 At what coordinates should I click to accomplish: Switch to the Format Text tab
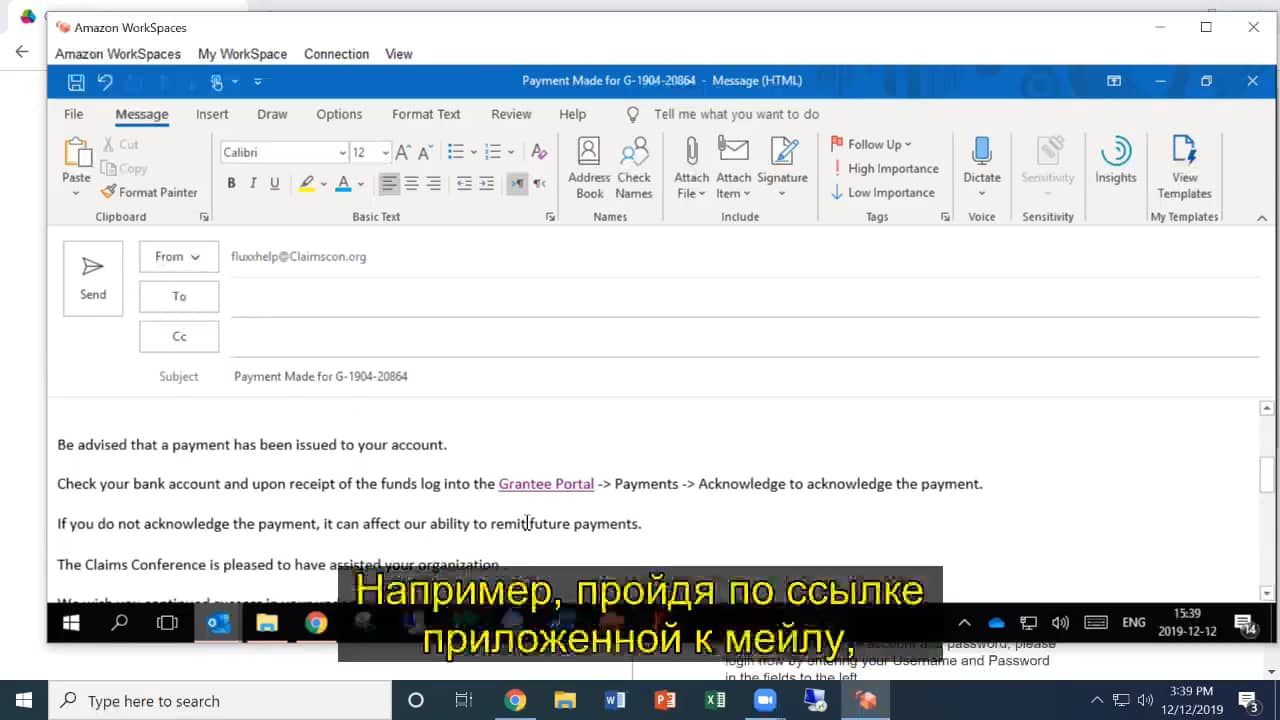426,114
